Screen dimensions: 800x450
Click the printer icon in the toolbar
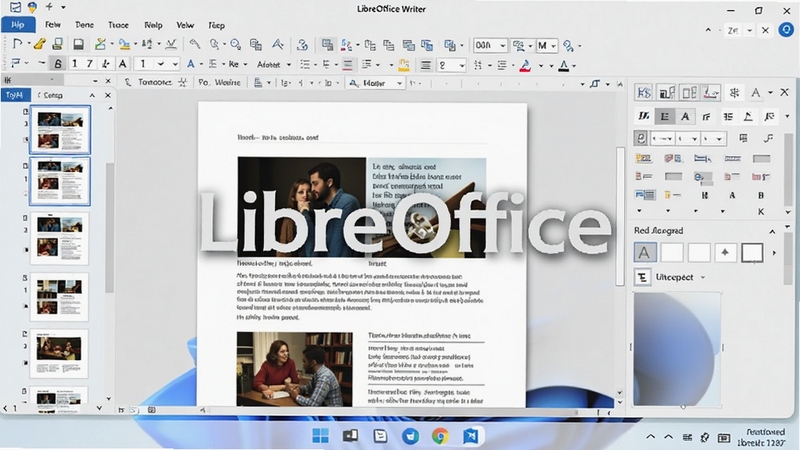(x=57, y=44)
